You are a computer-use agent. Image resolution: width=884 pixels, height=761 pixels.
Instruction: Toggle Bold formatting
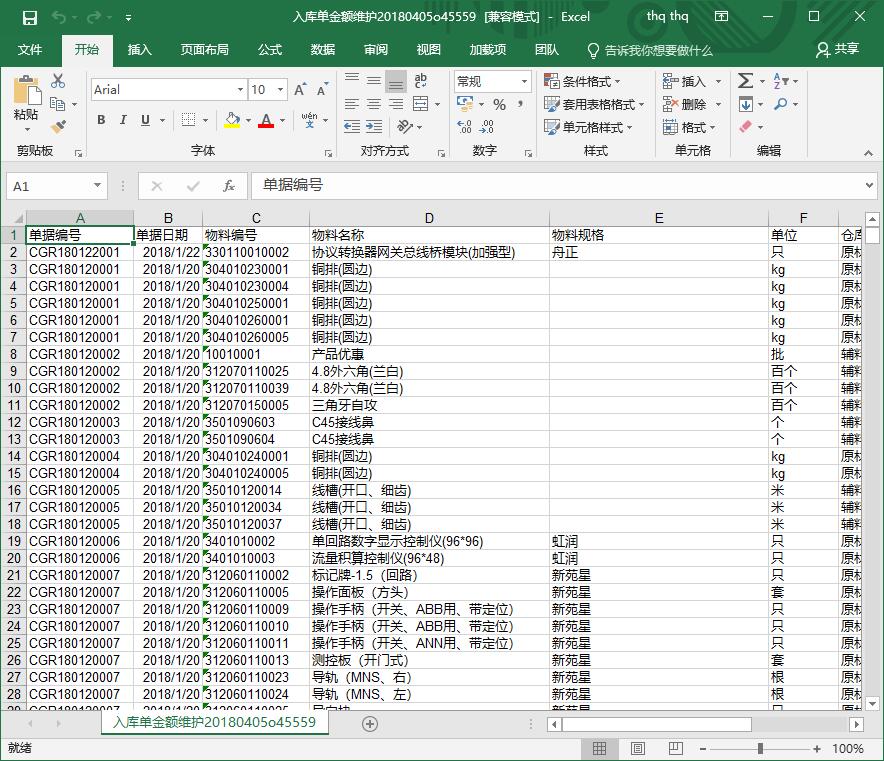pyautogui.click(x=101, y=120)
